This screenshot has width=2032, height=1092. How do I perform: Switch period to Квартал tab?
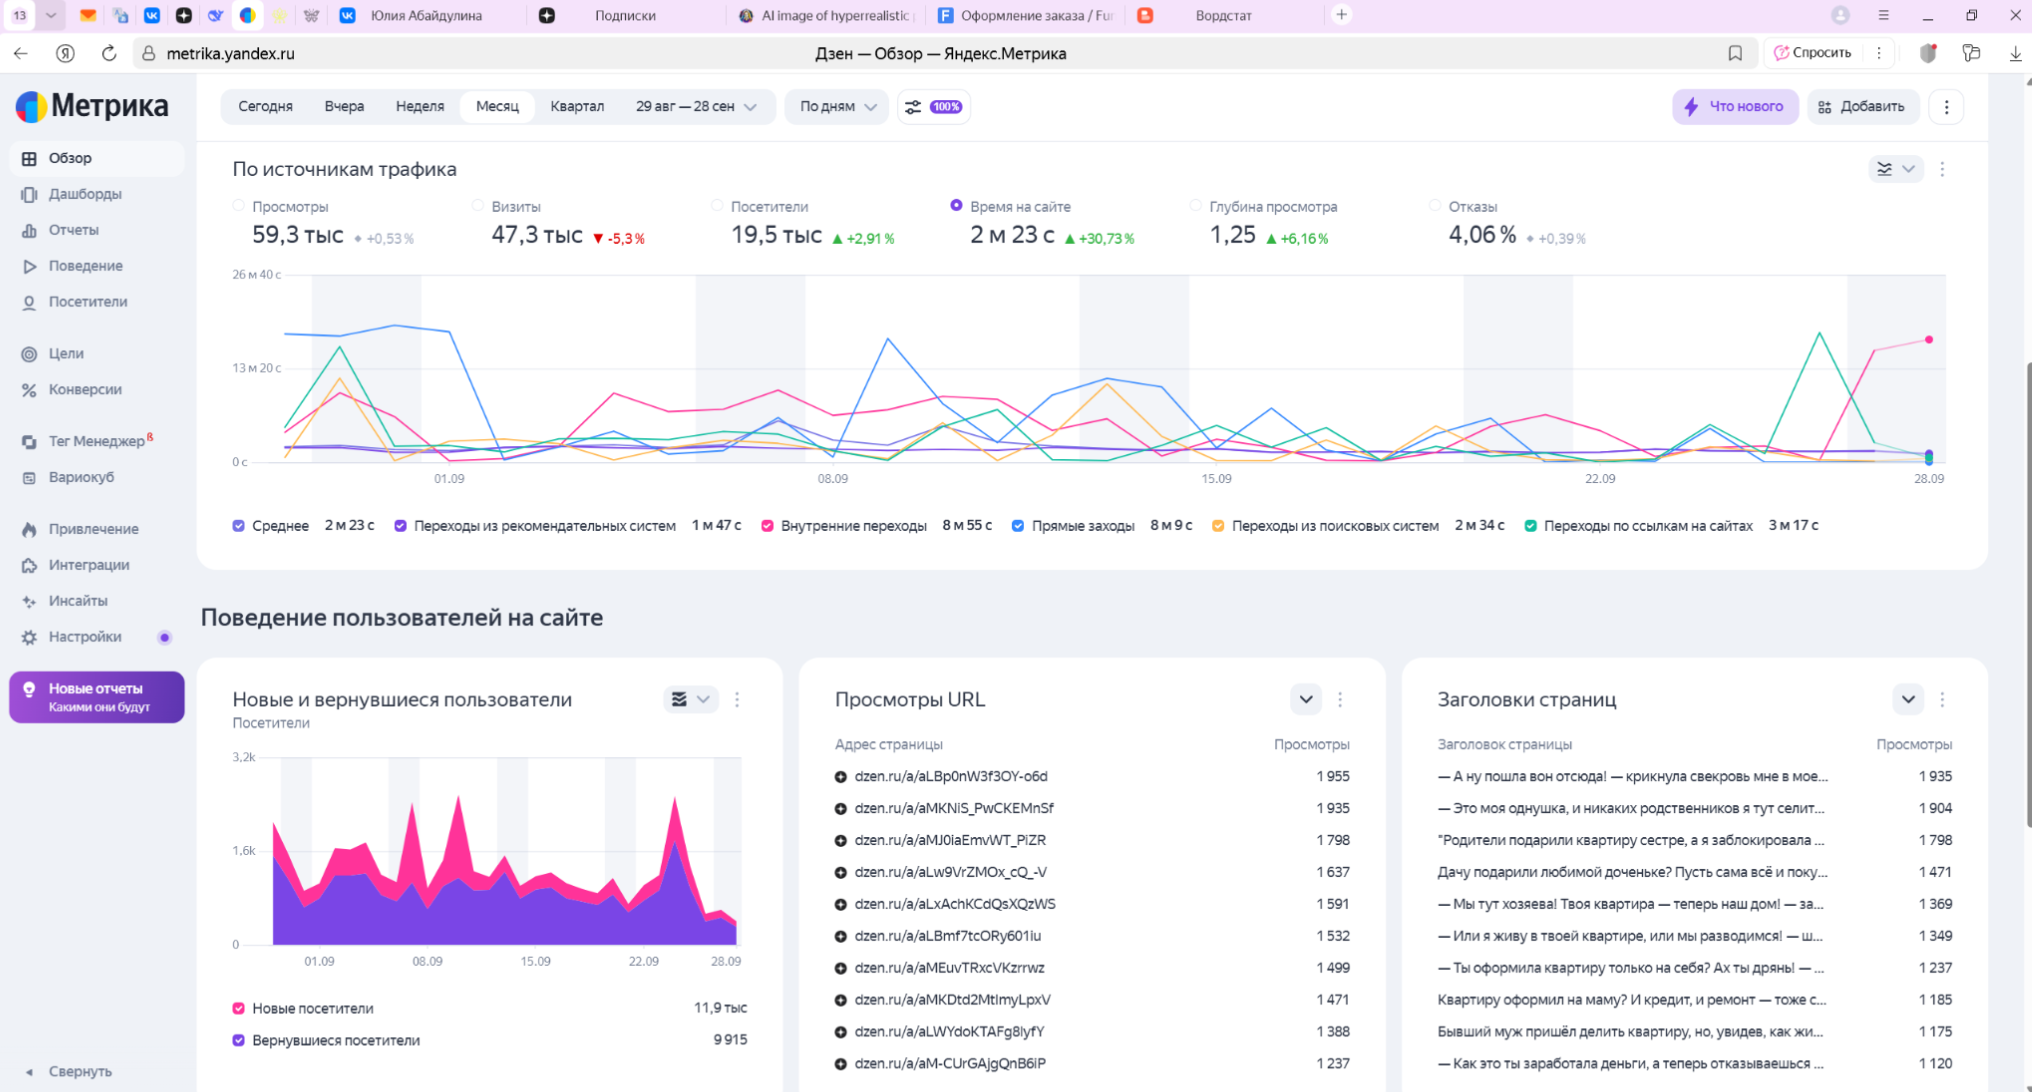click(576, 107)
